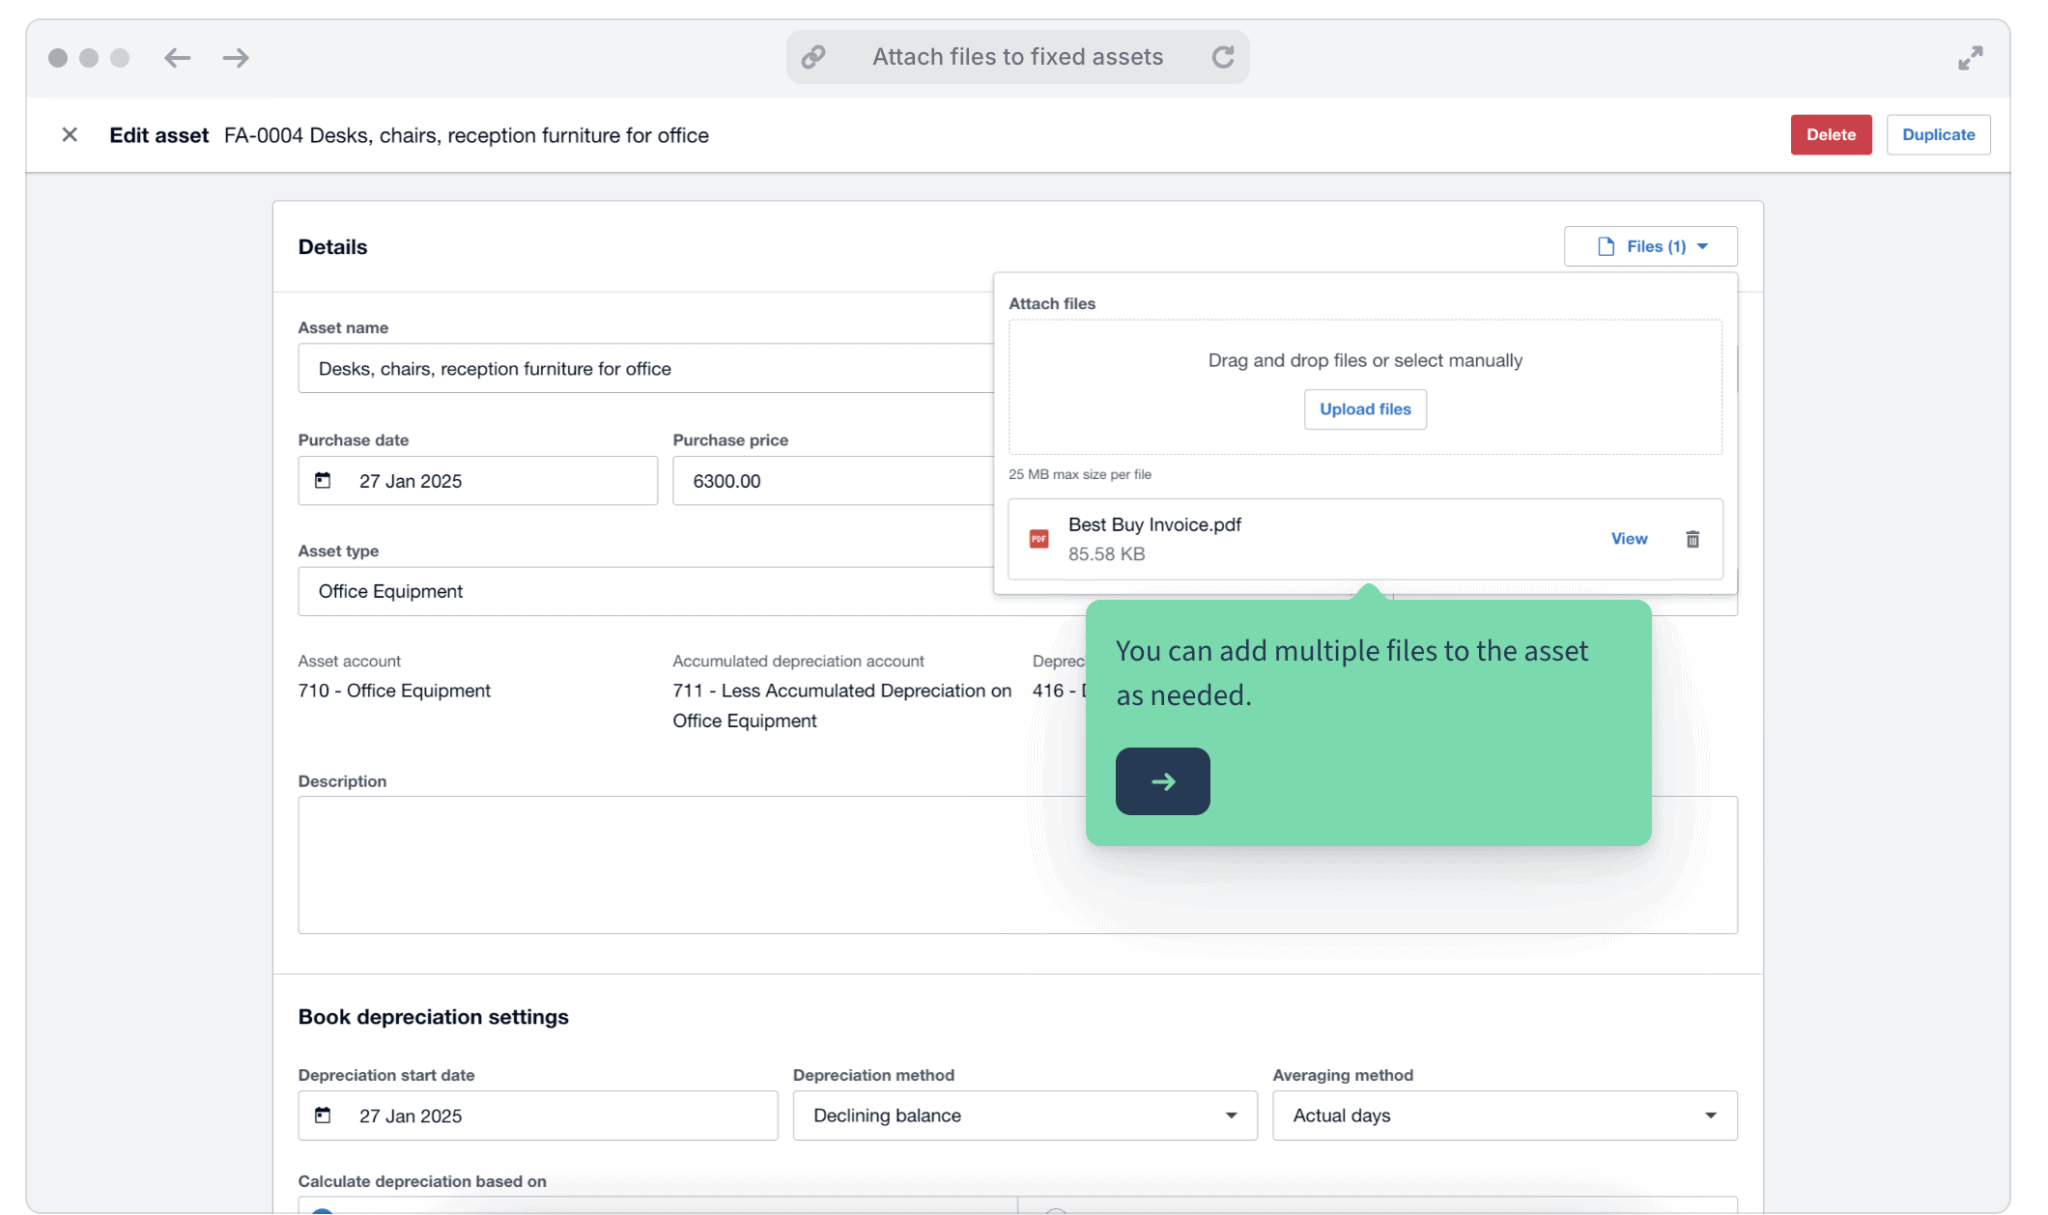
Task: Expand the window using the diagonal arrows icon
Action: click(x=1971, y=57)
